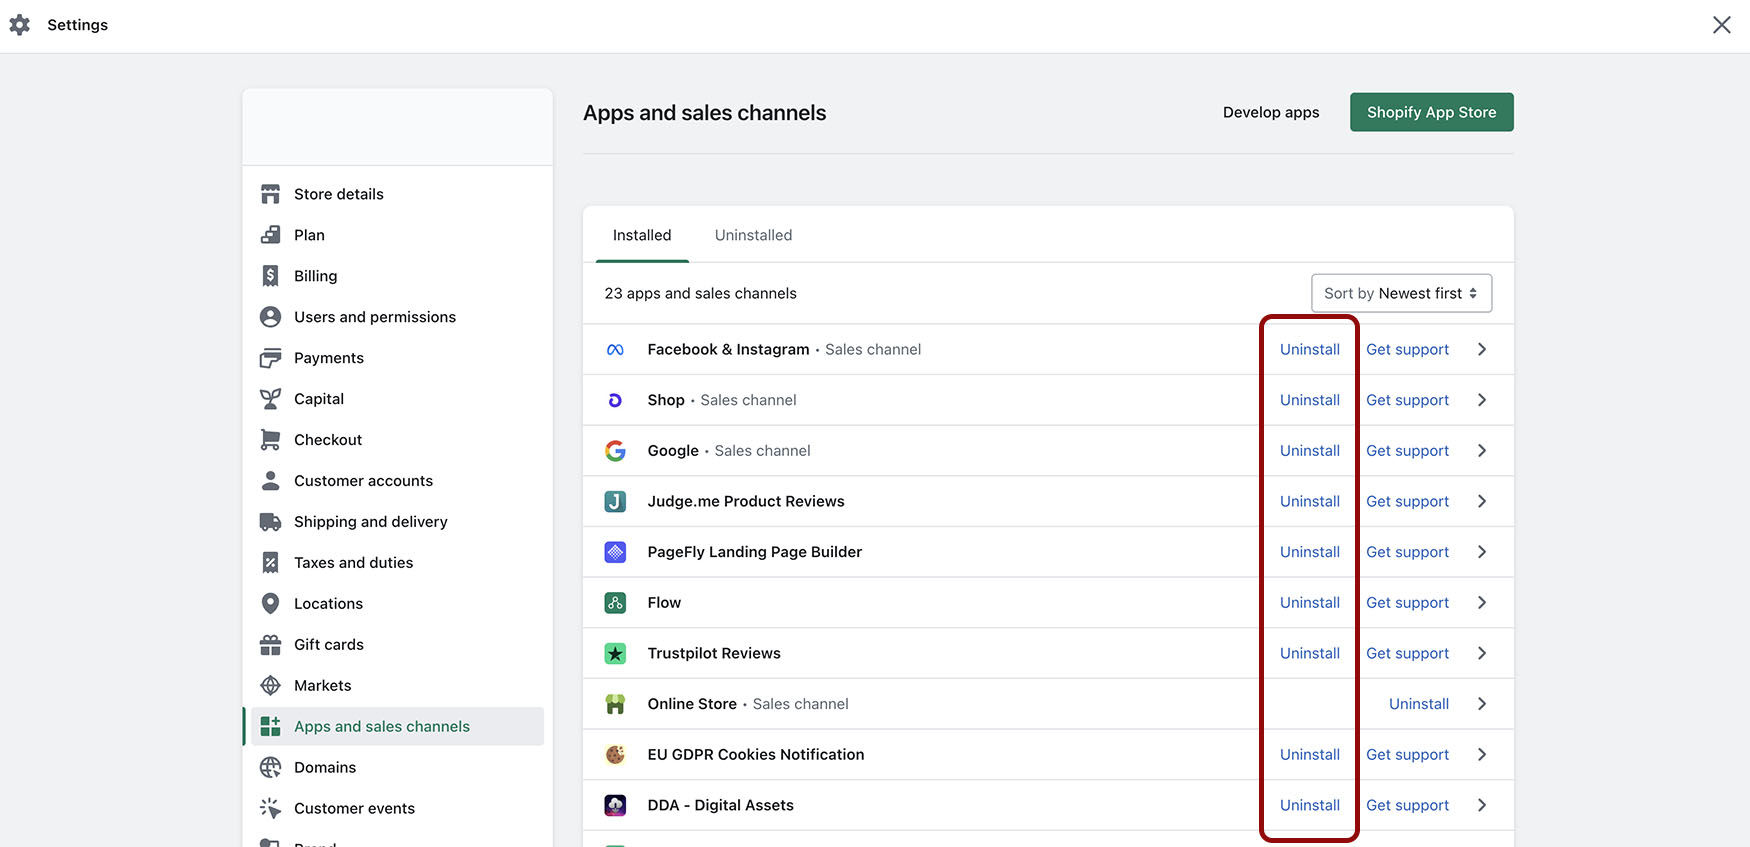The width and height of the screenshot is (1750, 847).
Task: Click the Billing dollar icon
Action: [x=270, y=276]
